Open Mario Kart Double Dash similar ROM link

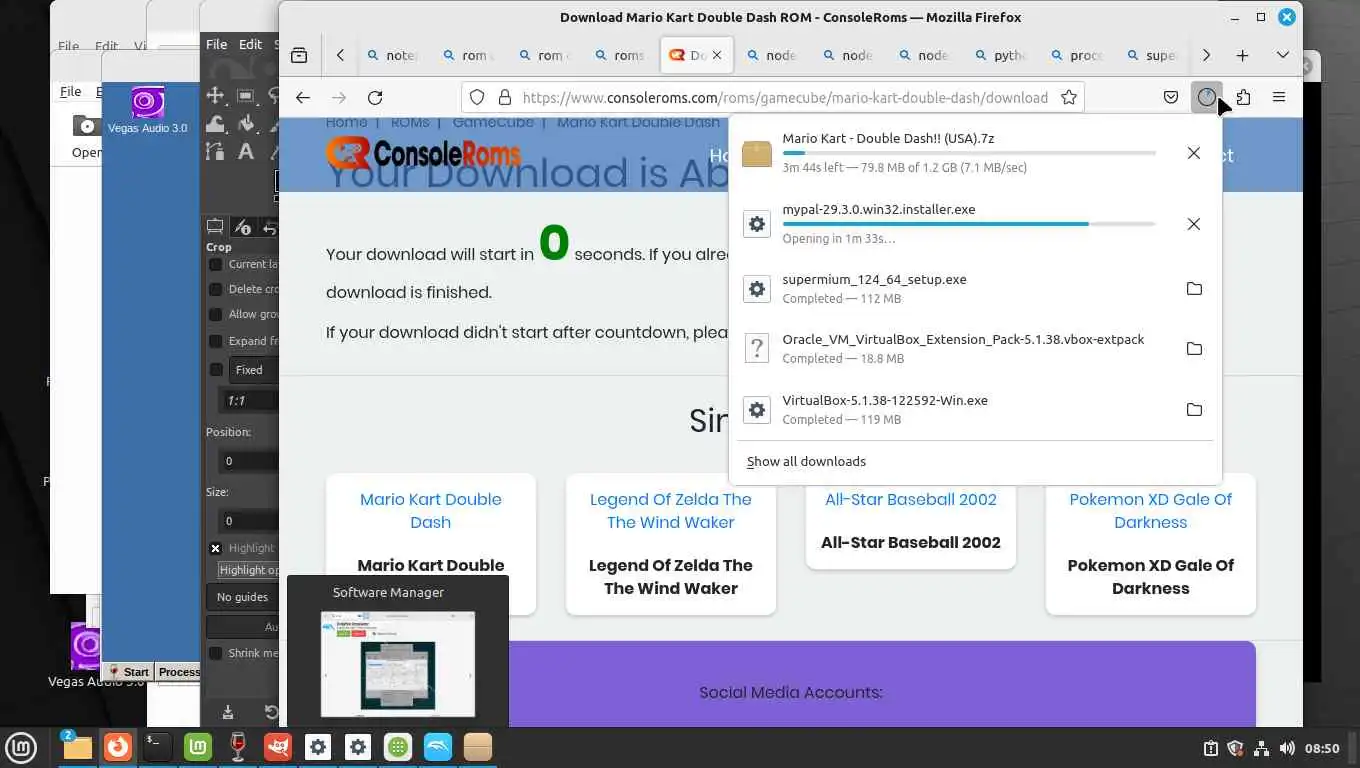[x=431, y=510]
